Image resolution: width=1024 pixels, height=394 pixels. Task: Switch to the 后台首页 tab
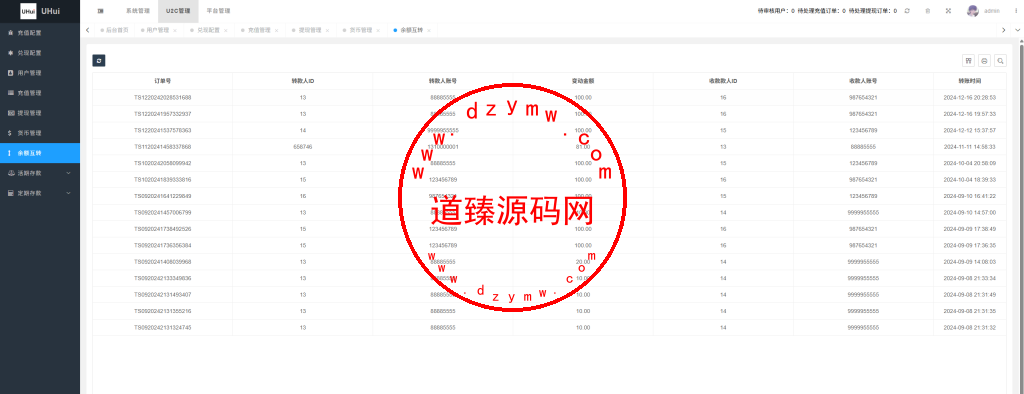(x=114, y=31)
